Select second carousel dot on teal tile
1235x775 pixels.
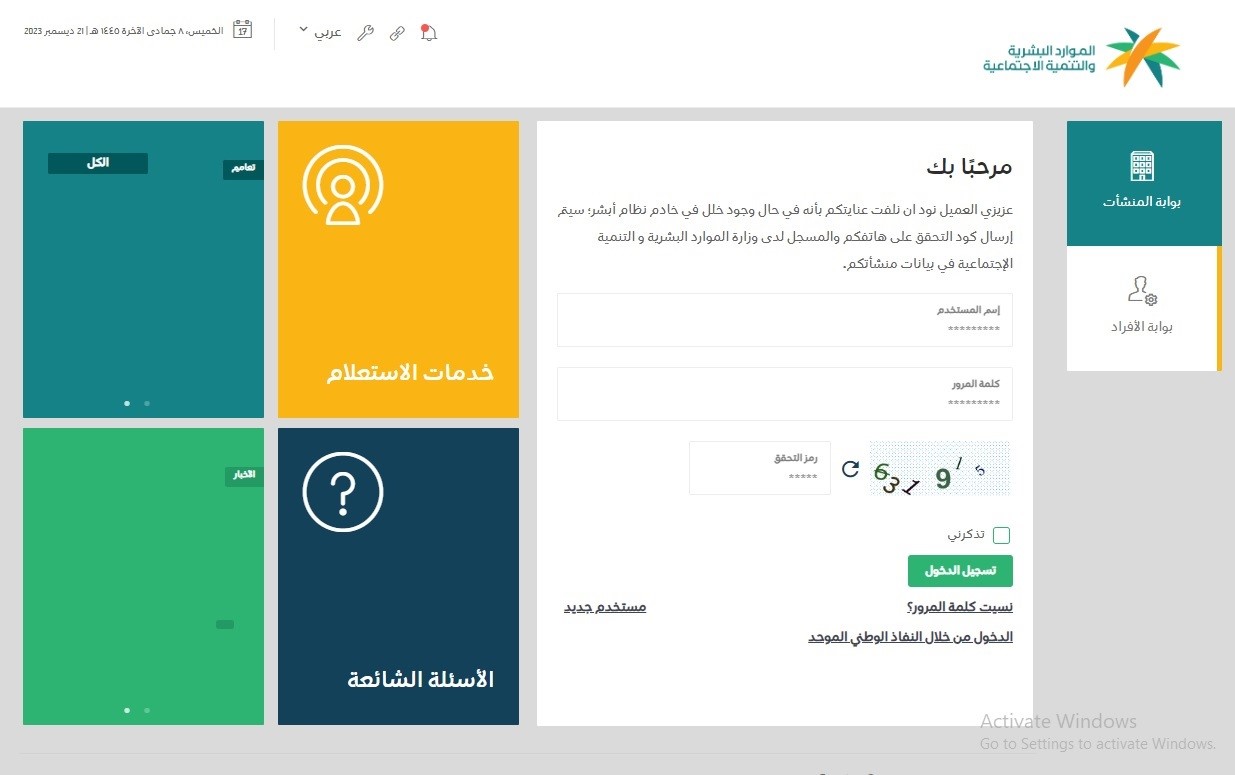click(x=147, y=403)
